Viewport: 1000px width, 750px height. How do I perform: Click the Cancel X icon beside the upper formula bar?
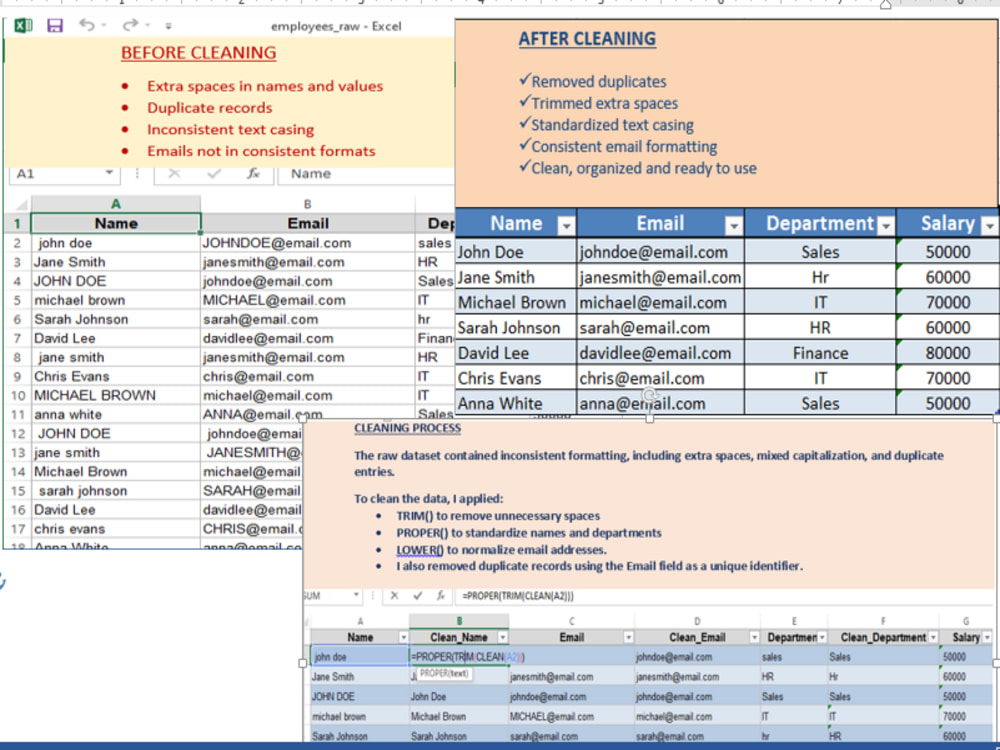point(174,173)
